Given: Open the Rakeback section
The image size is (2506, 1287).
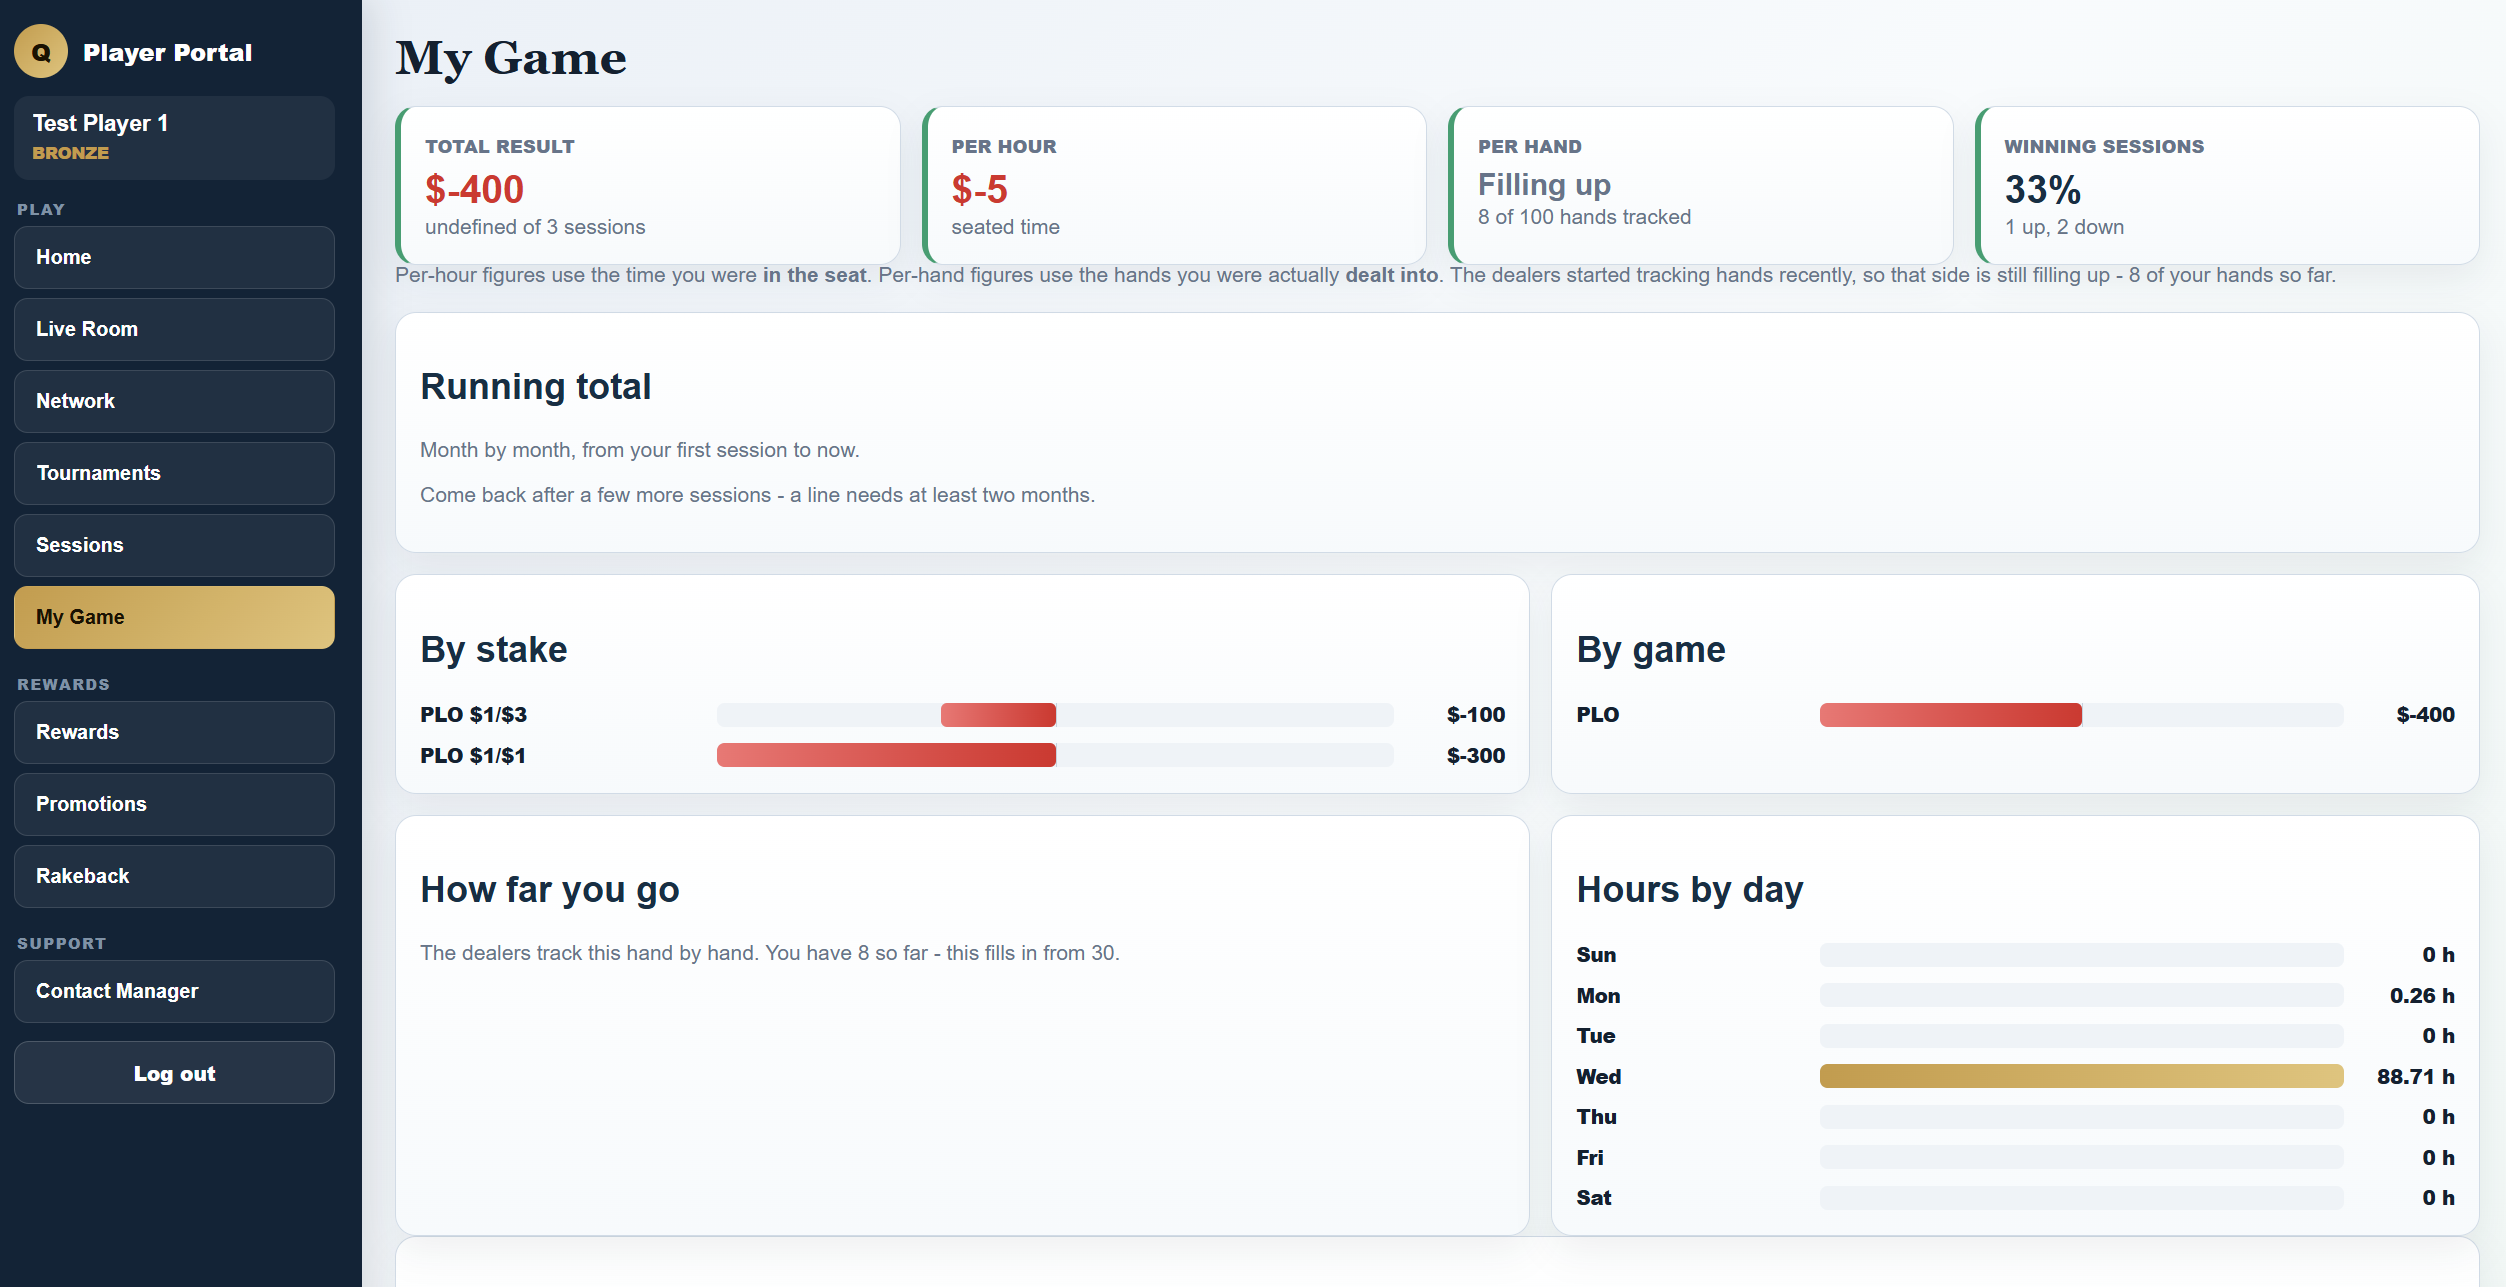Looking at the screenshot, I should tap(174, 876).
